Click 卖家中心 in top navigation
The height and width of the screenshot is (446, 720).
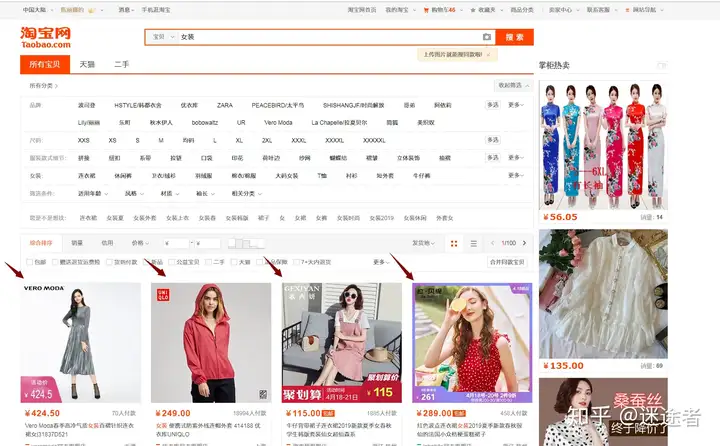(x=561, y=10)
